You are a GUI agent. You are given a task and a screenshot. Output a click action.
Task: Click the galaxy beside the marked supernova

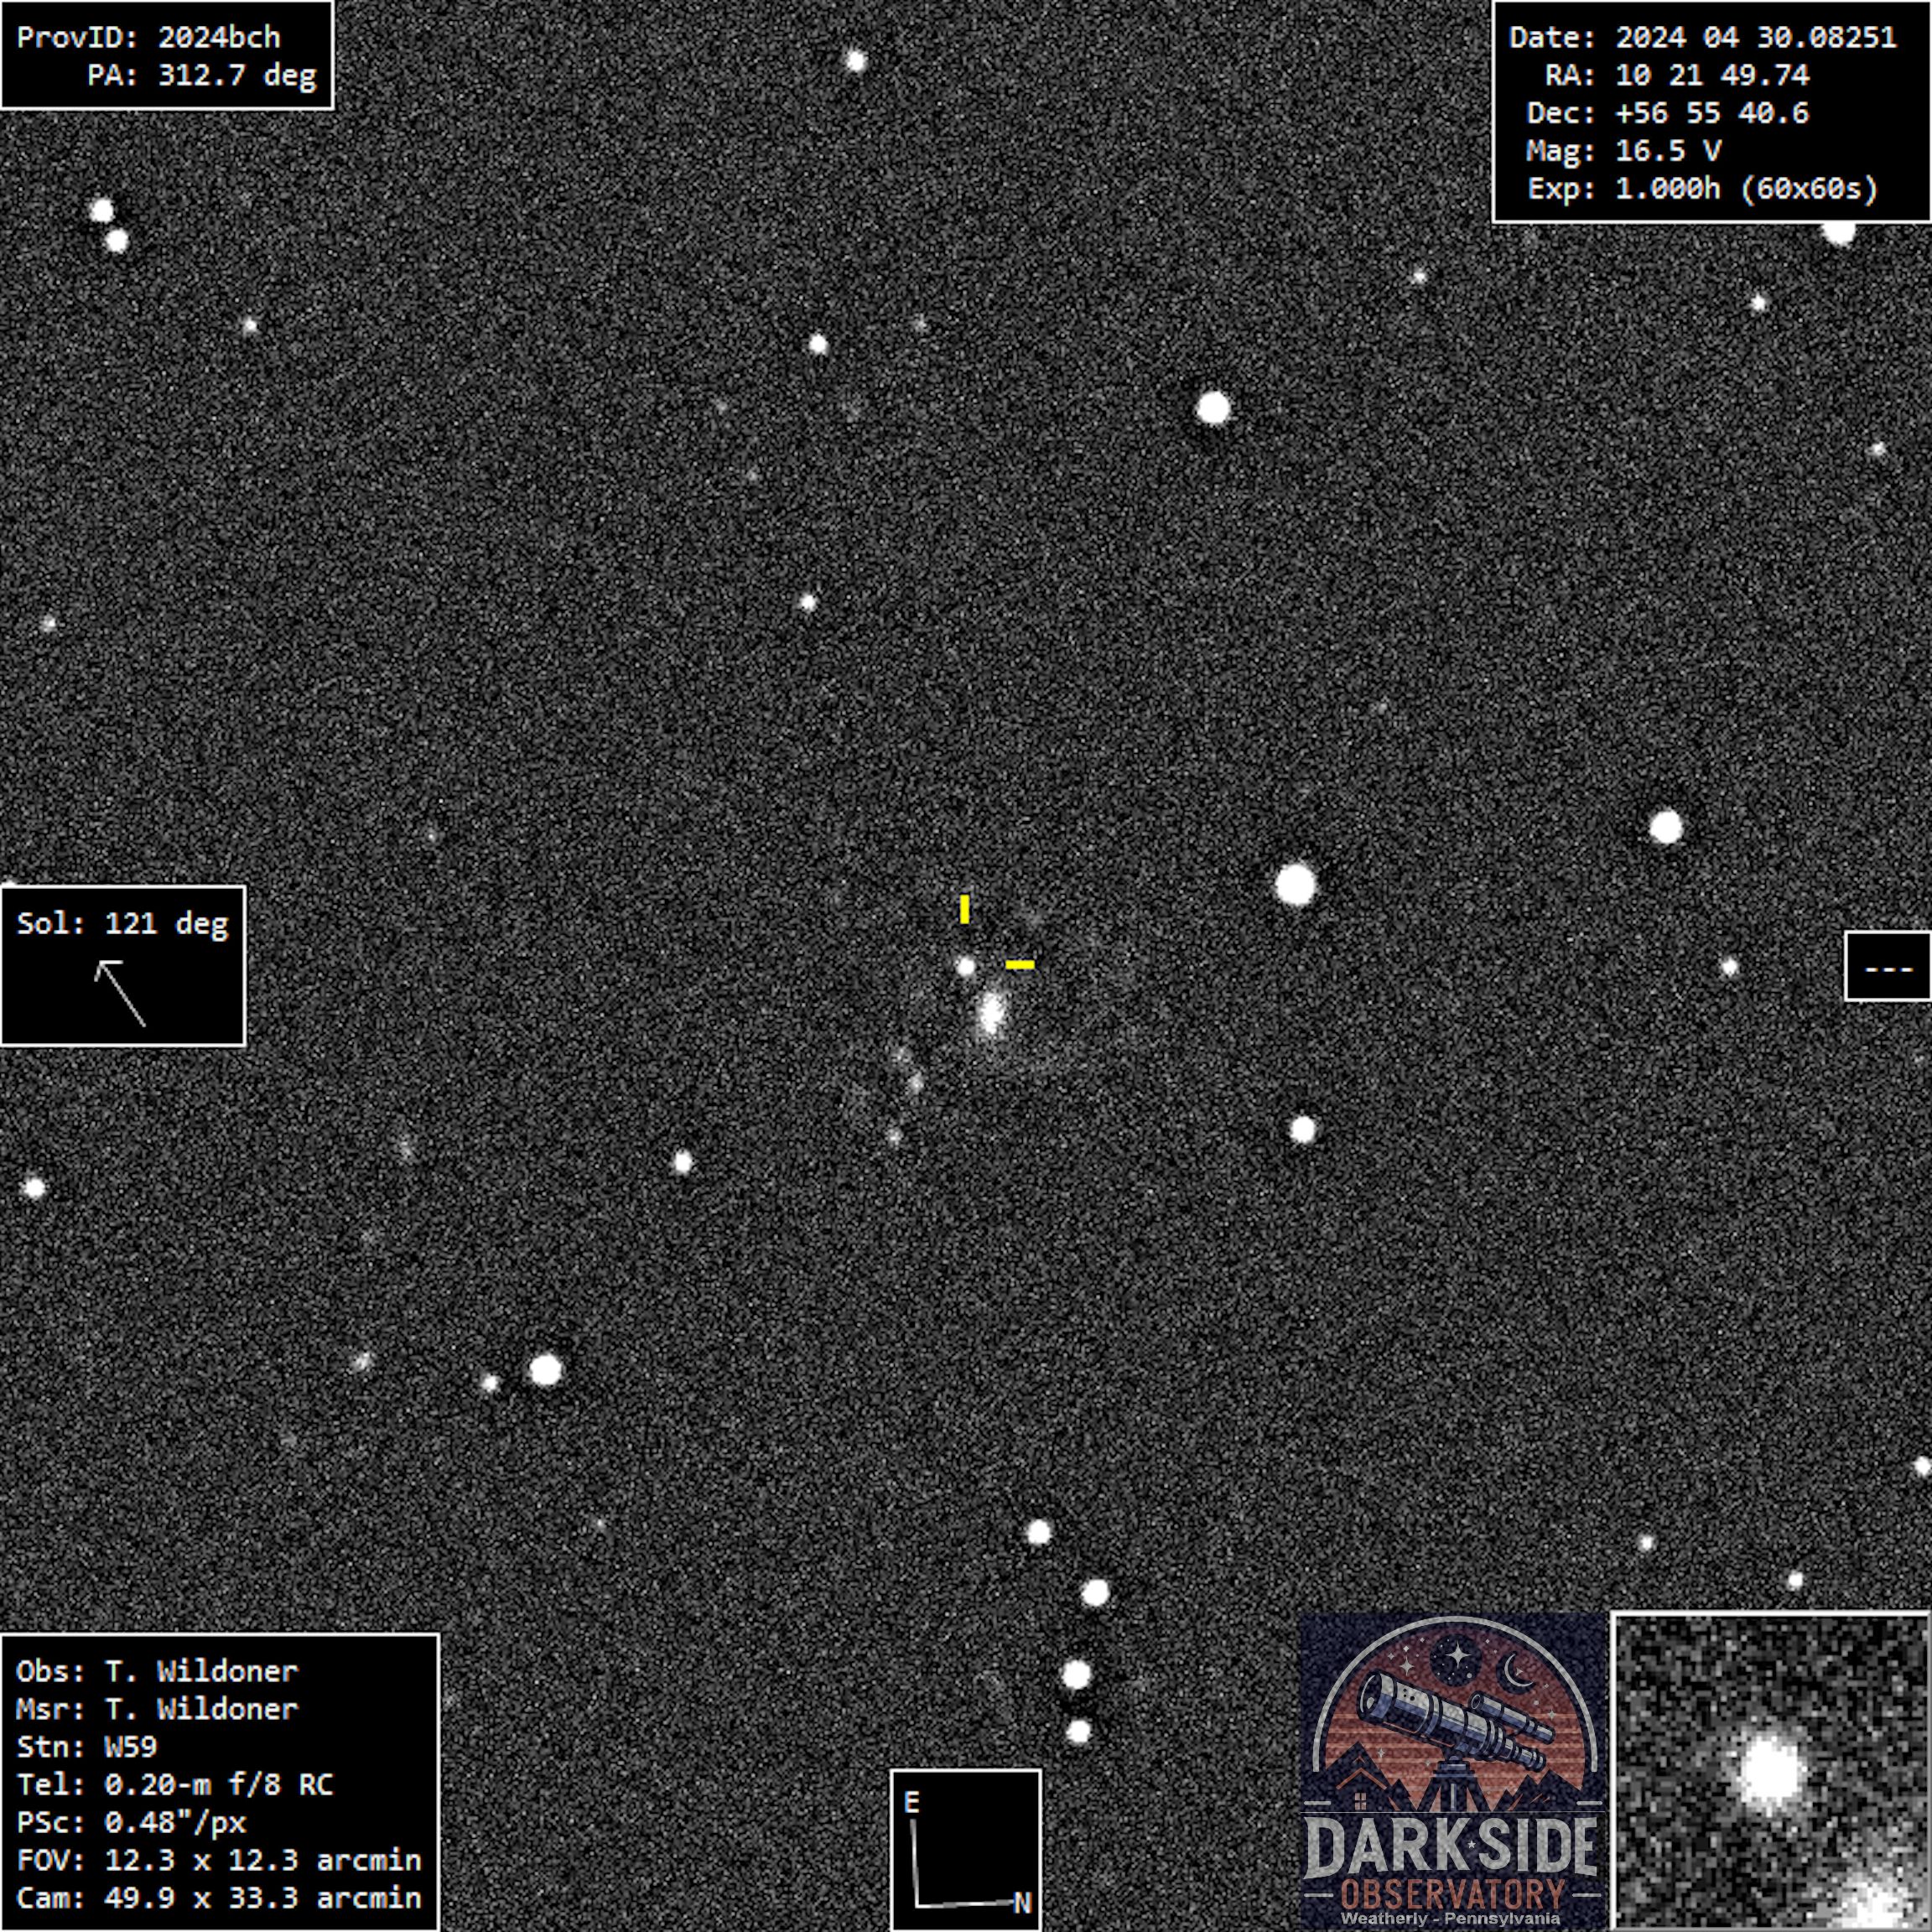click(990, 1014)
